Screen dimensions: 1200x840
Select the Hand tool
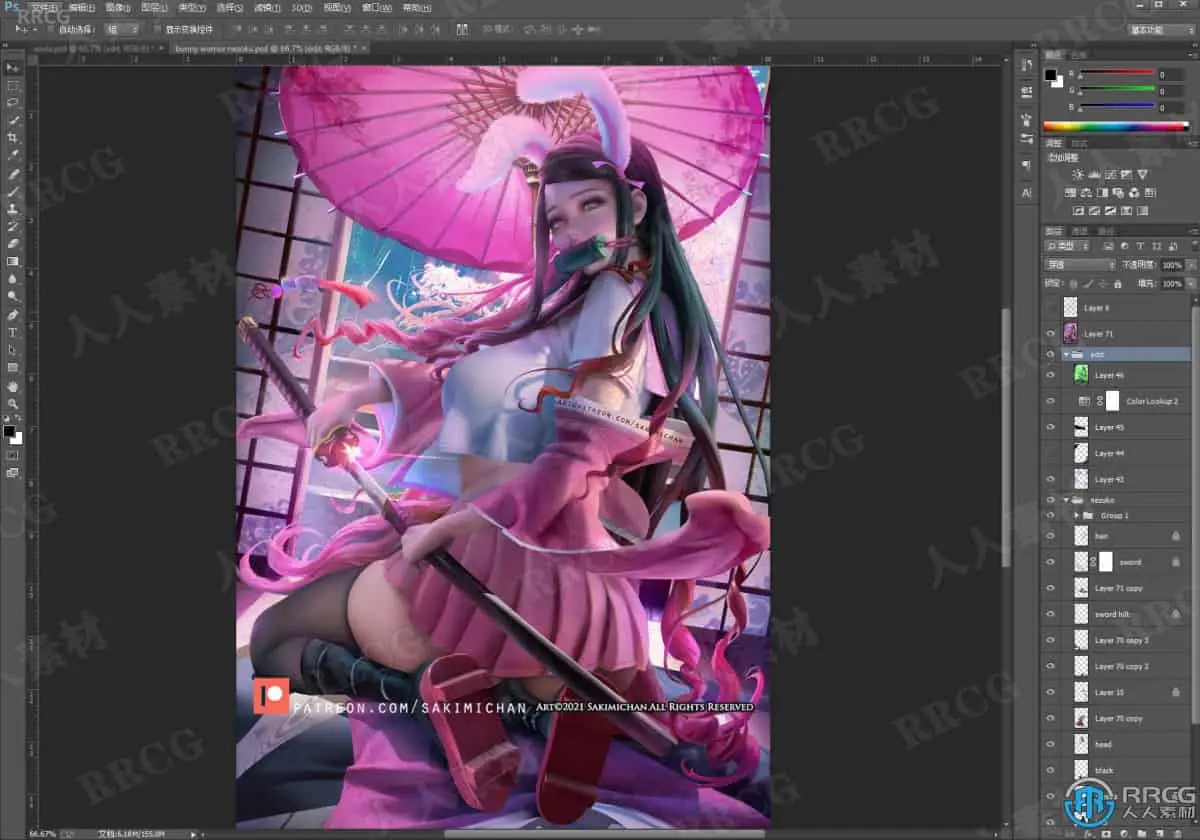[13, 386]
